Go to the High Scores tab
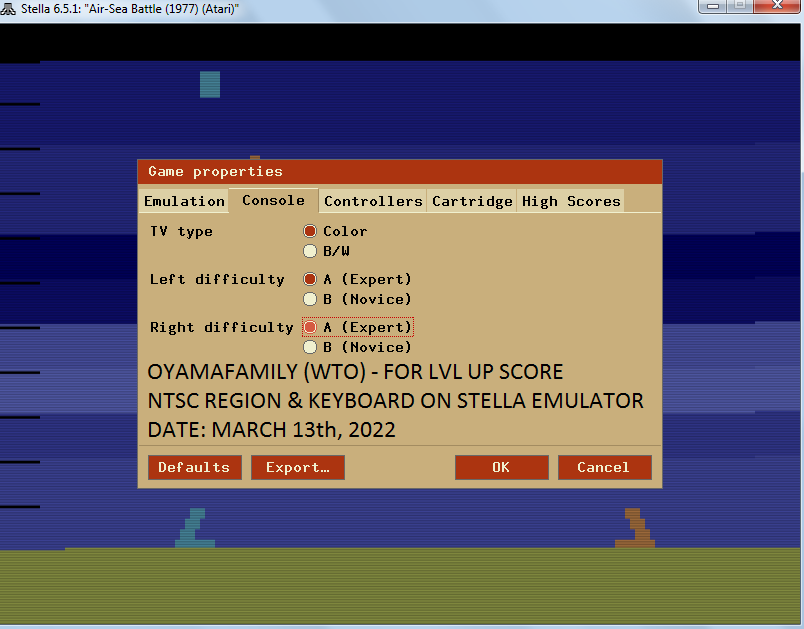This screenshot has height=629, width=804. click(x=571, y=201)
